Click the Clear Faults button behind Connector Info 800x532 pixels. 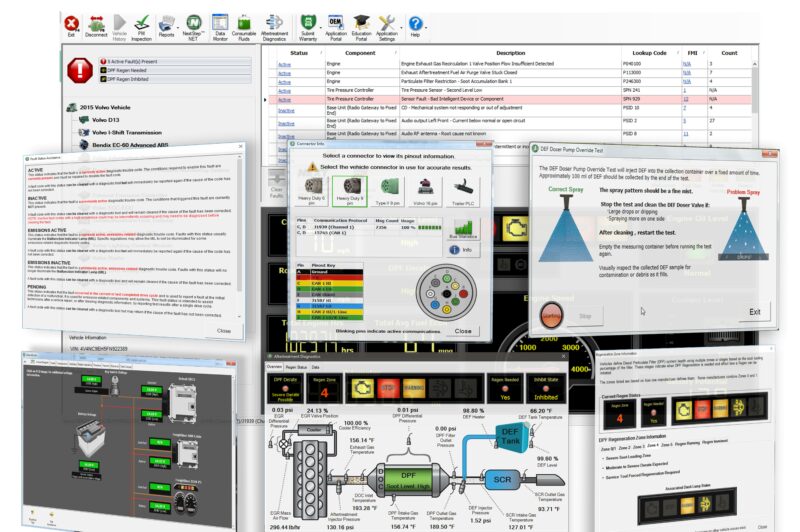[277, 184]
